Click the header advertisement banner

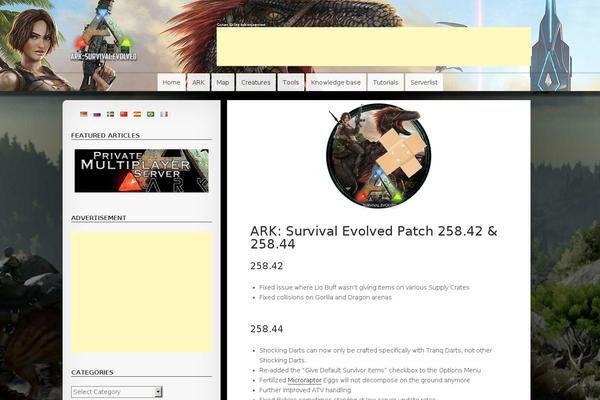coord(374,46)
